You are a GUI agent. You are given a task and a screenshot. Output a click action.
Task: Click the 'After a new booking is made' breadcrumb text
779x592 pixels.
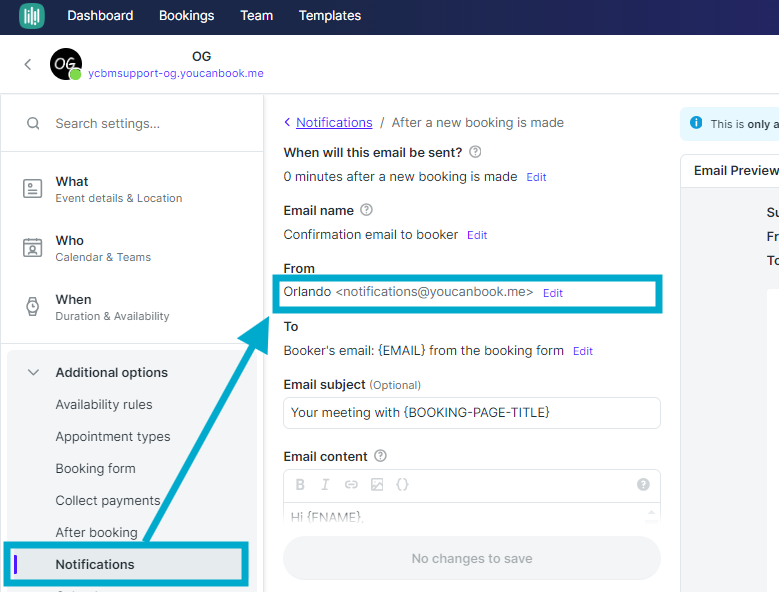pos(477,123)
